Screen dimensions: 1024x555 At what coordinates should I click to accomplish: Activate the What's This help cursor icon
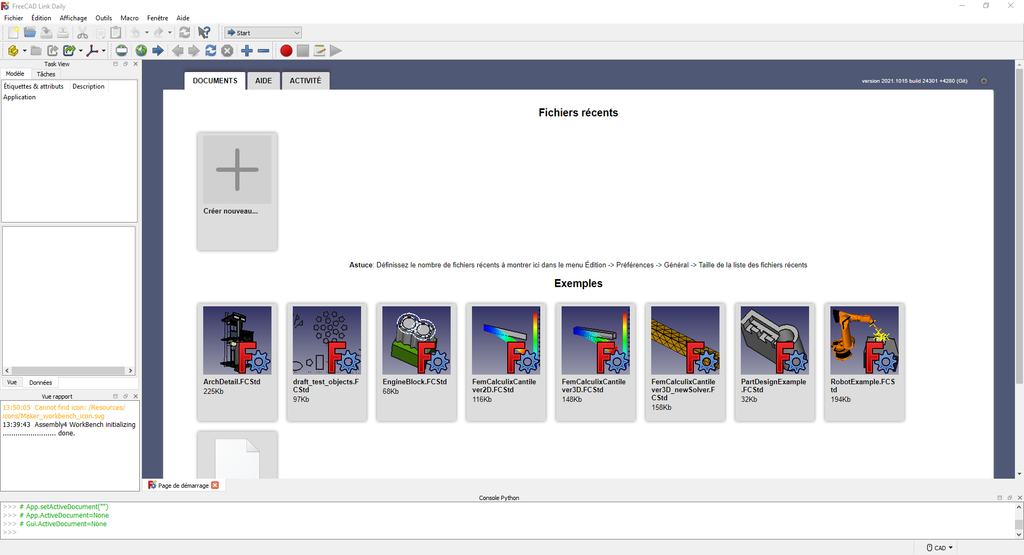pos(204,32)
